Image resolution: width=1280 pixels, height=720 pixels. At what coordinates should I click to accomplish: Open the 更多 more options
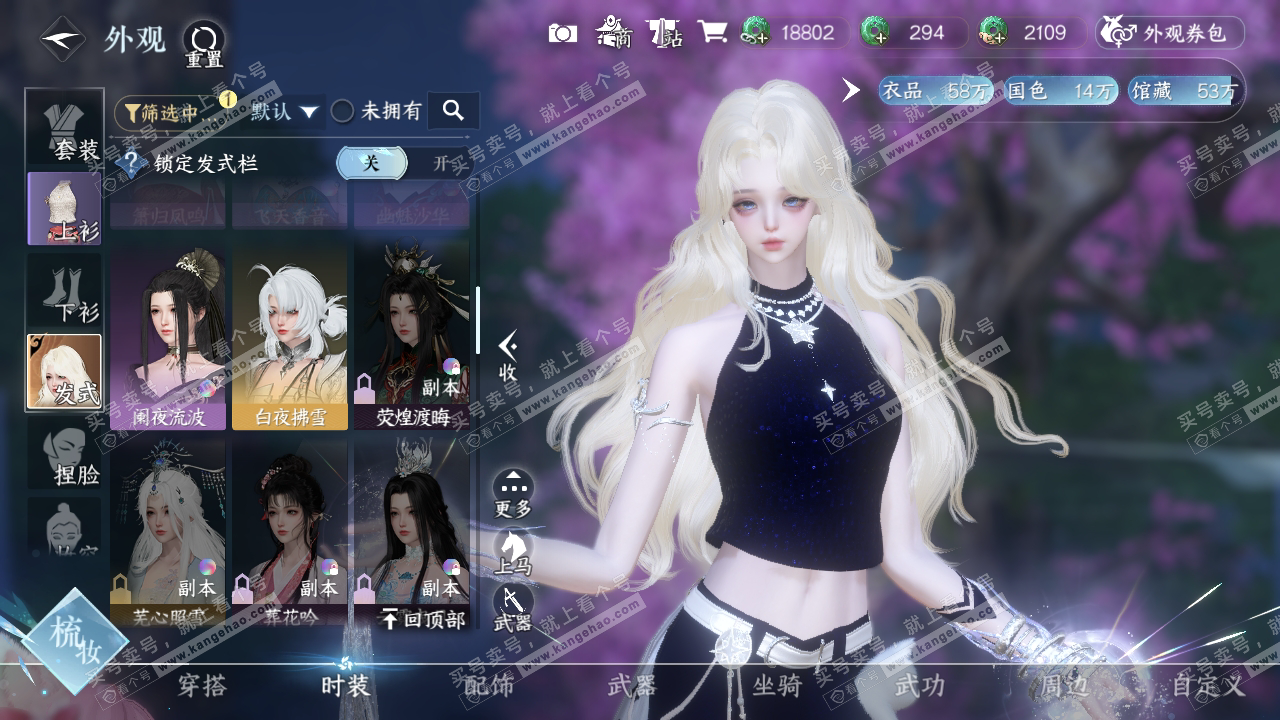[x=513, y=494]
